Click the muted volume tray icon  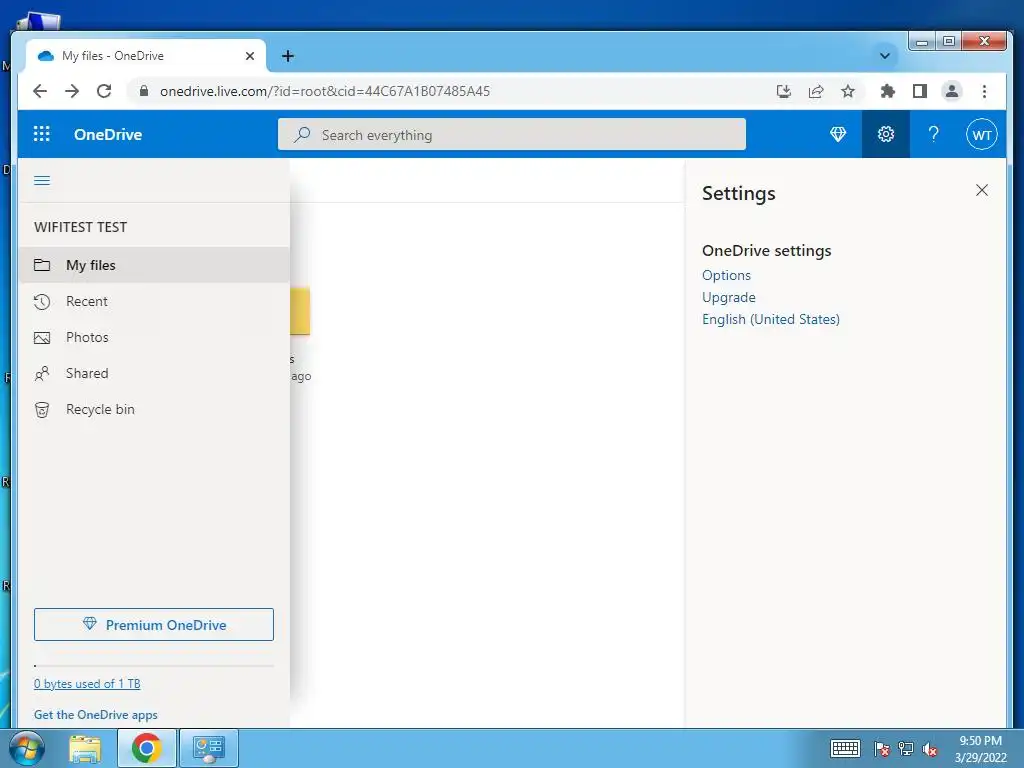[930, 749]
